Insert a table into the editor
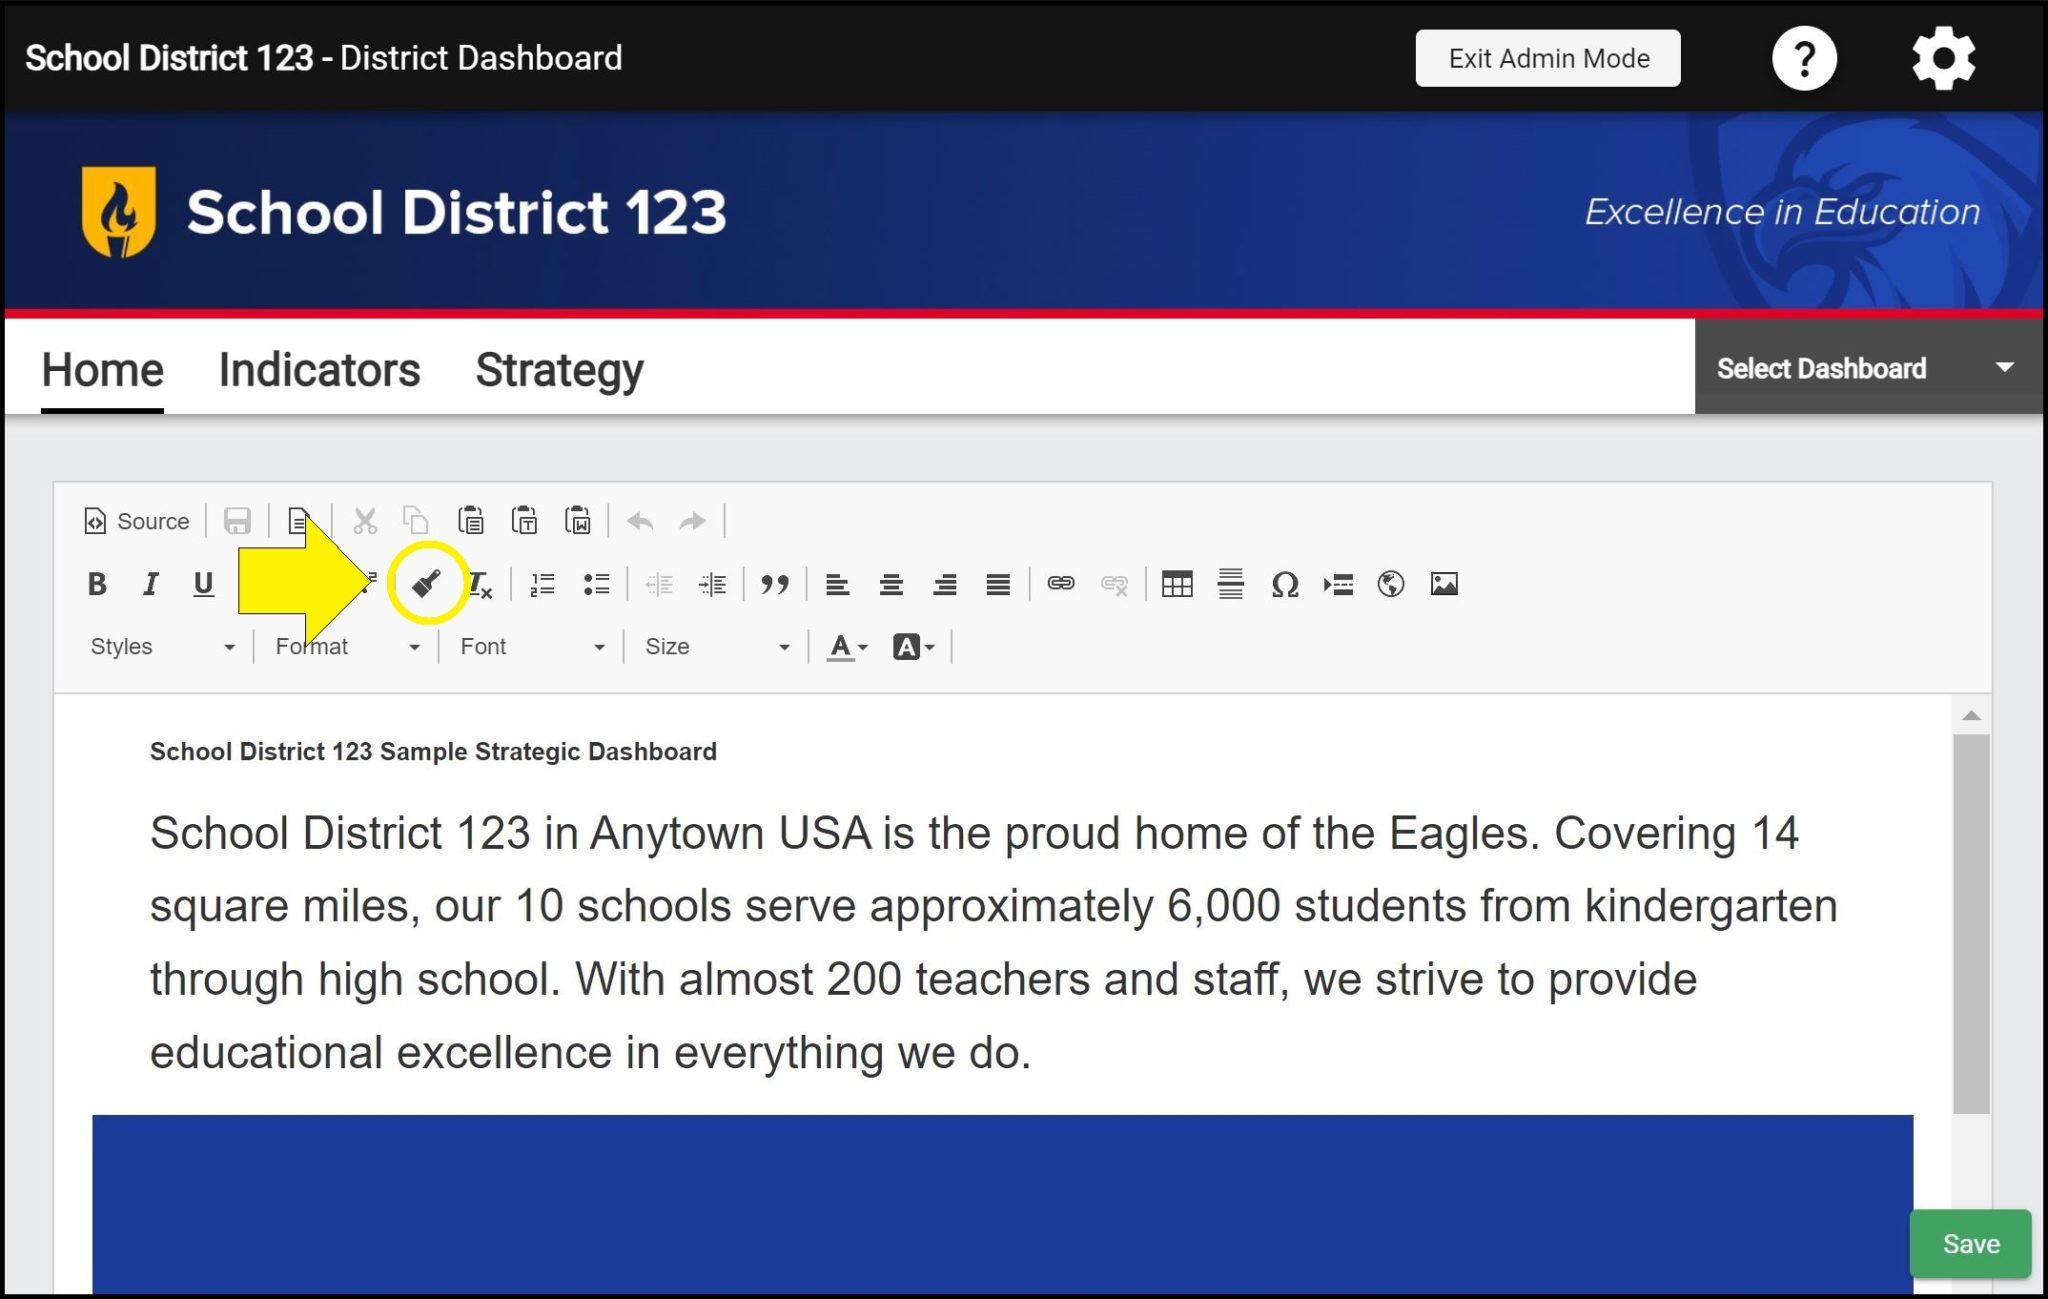Viewport: 2048px width, 1299px height. [1178, 584]
